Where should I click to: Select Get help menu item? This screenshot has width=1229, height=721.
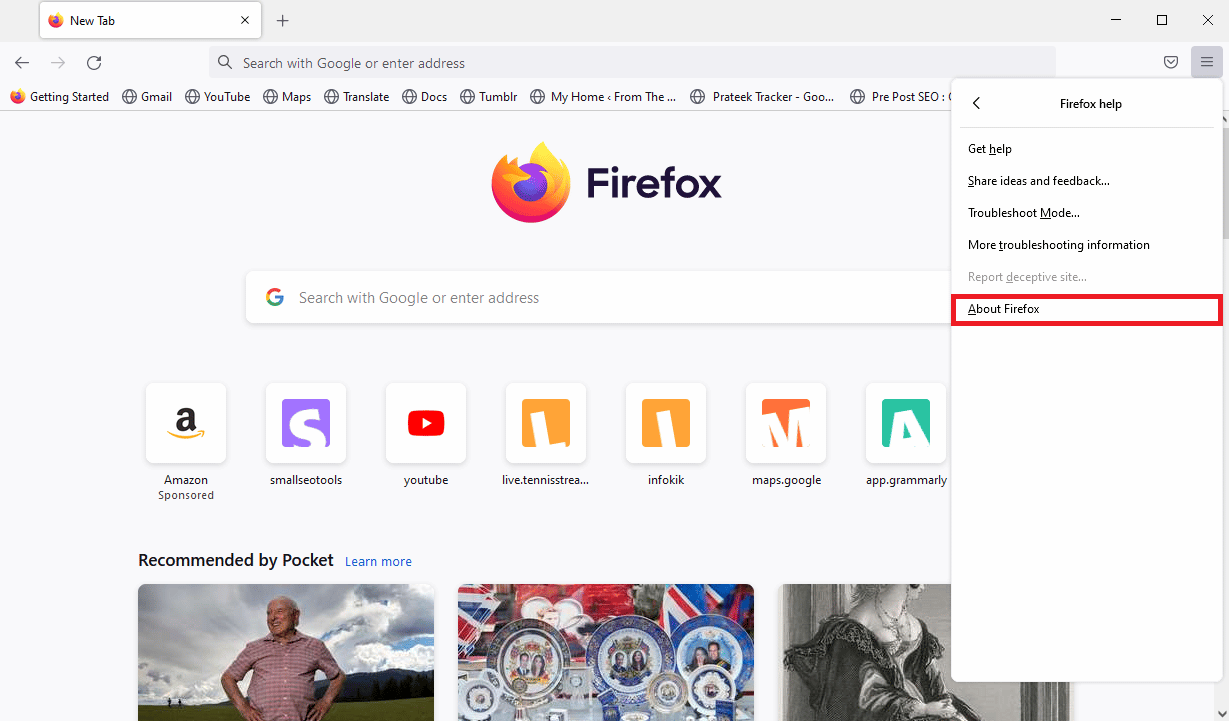[1087, 149]
